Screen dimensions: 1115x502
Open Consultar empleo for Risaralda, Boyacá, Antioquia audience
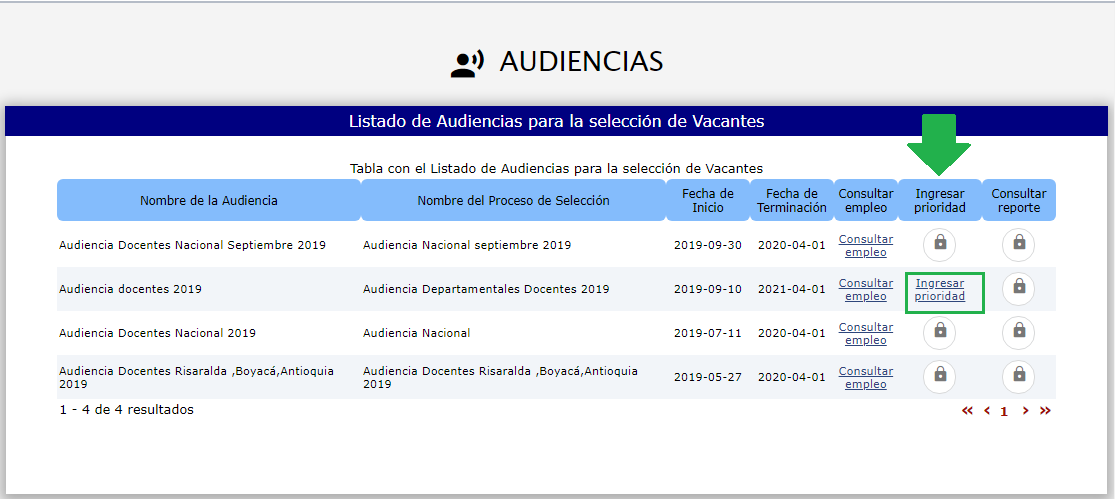click(x=865, y=377)
